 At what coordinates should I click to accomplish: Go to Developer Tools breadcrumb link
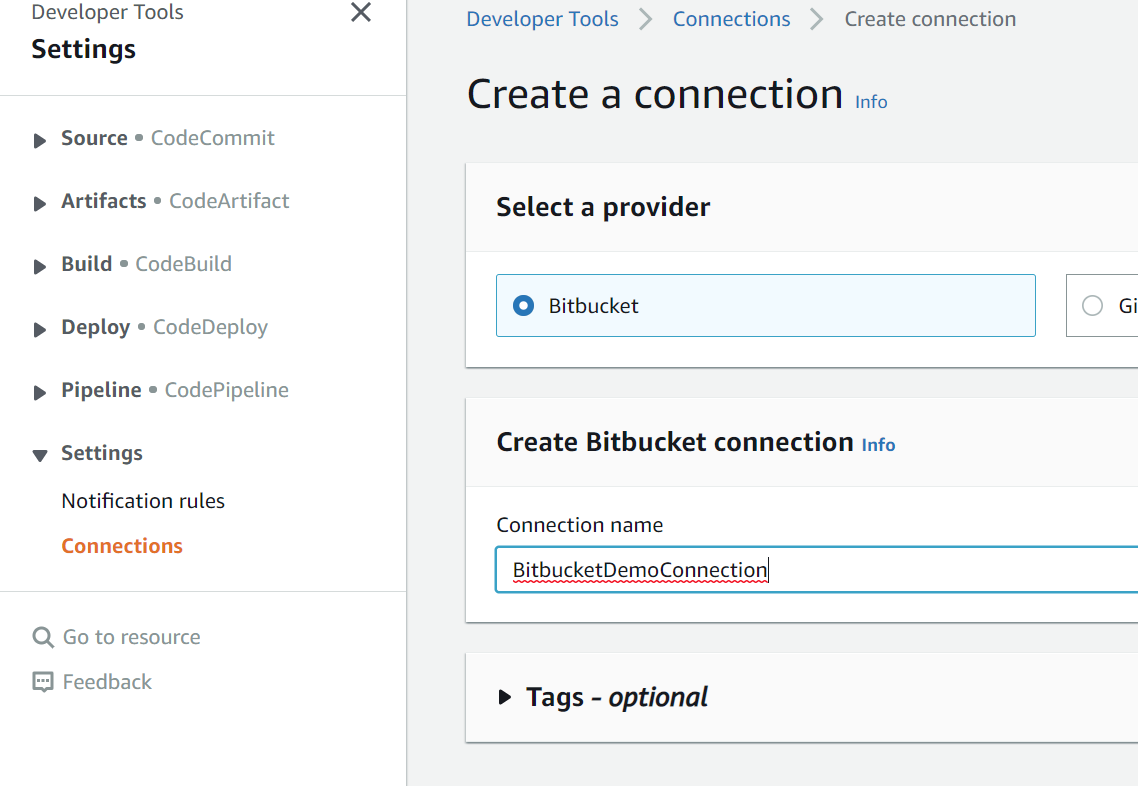pos(542,19)
